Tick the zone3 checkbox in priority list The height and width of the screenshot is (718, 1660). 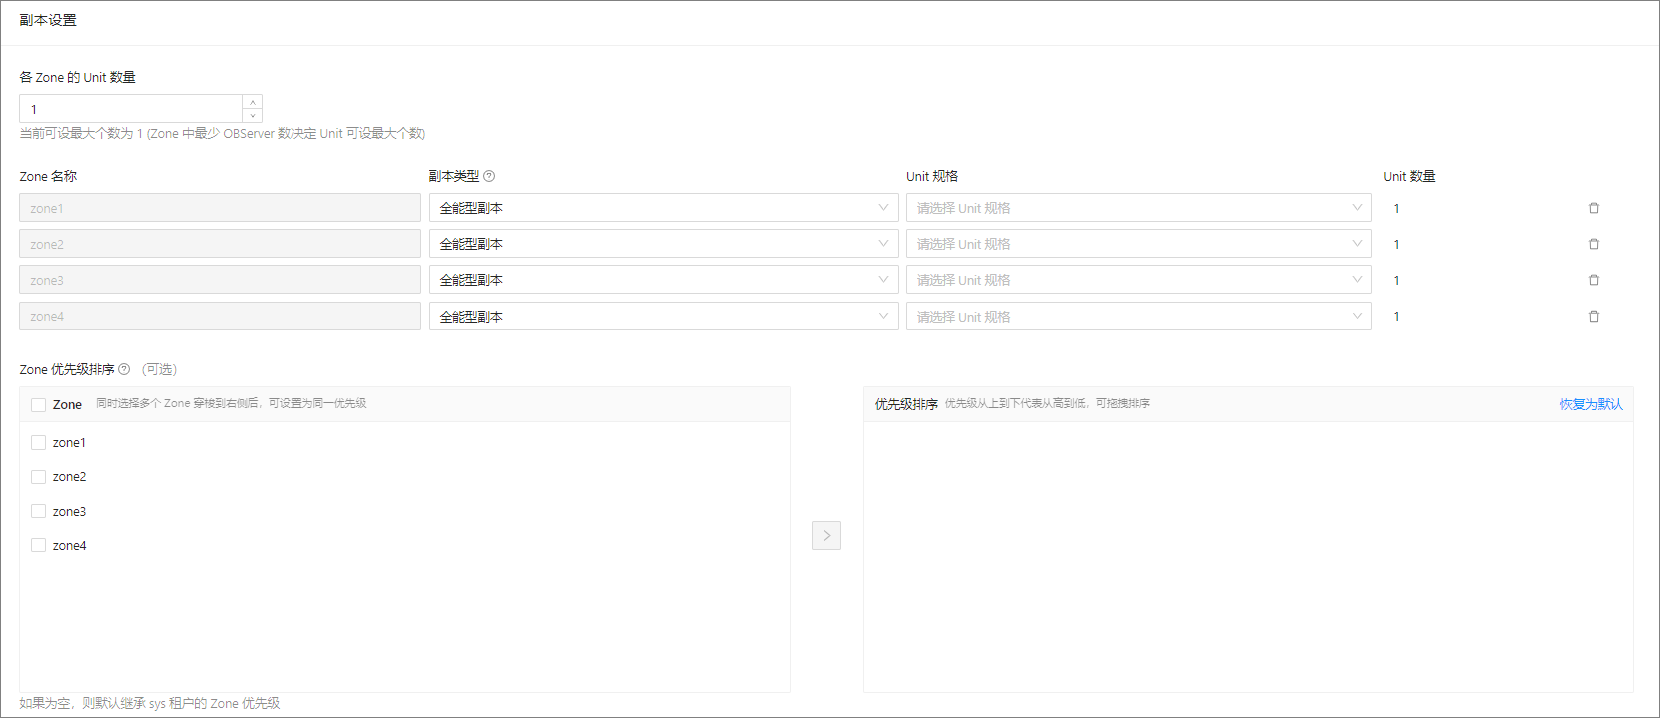(x=39, y=511)
